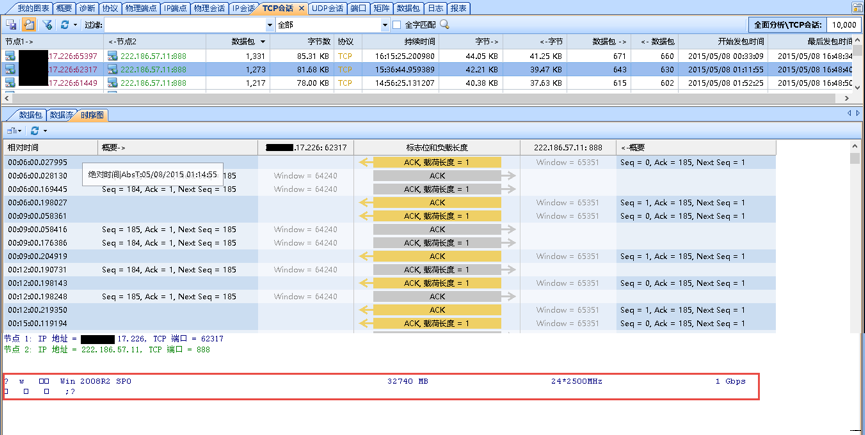Click the highlighted second icon in top toolbar

pyautogui.click(x=28, y=24)
